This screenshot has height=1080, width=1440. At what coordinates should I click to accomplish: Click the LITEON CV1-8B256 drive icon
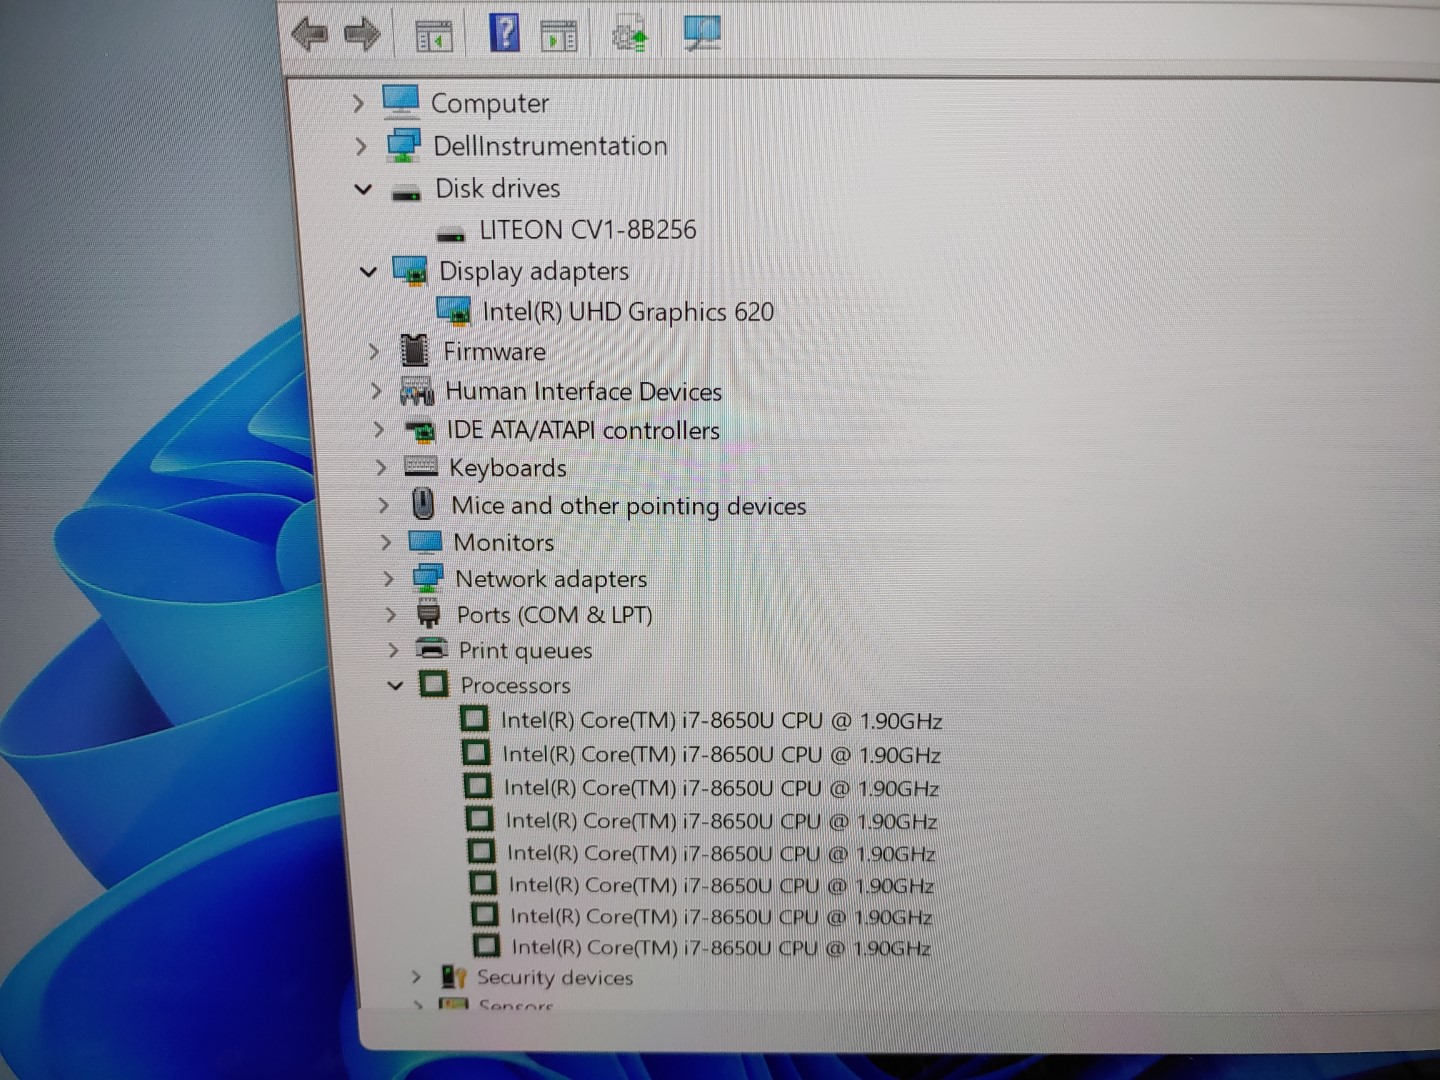click(x=451, y=234)
